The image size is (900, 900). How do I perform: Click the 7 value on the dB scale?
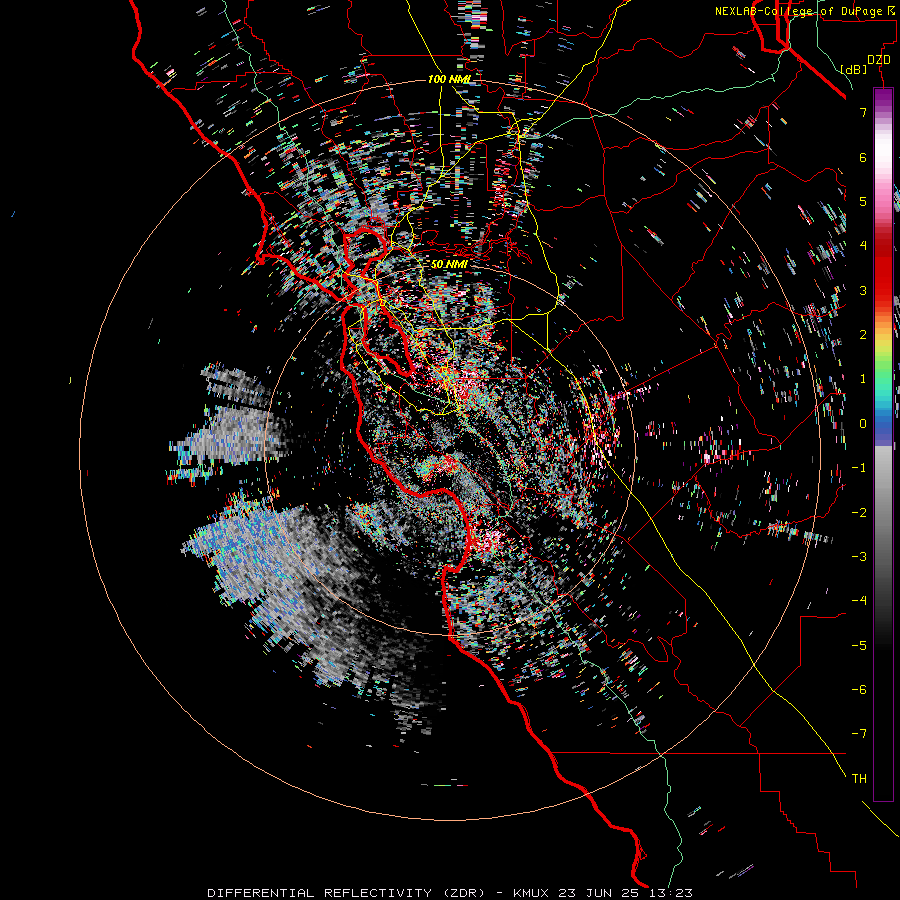(x=863, y=112)
